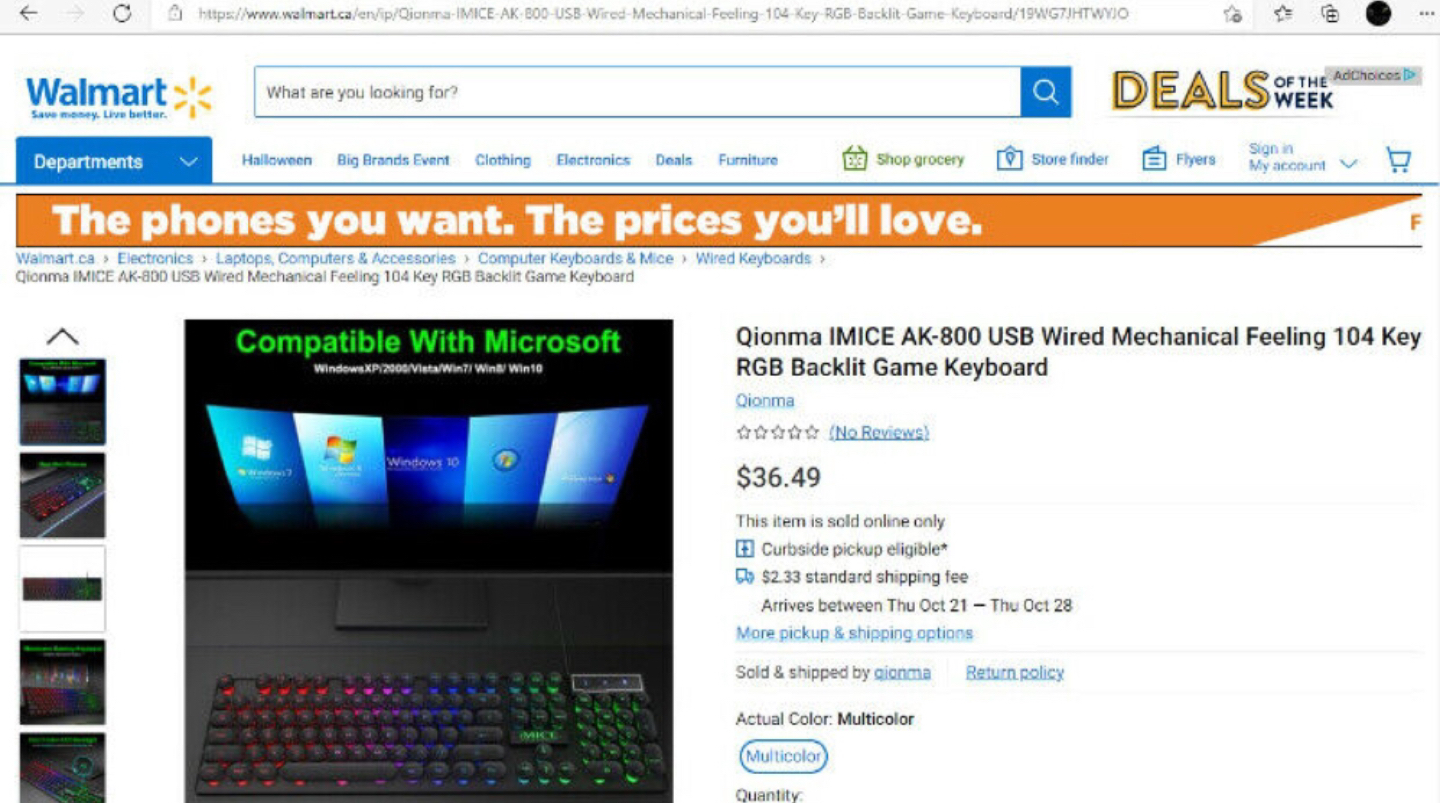Image resolution: width=1440 pixels, height=803 pixels.
Task: Click the blue search magnifier button
Action: tap(1046, 92)
